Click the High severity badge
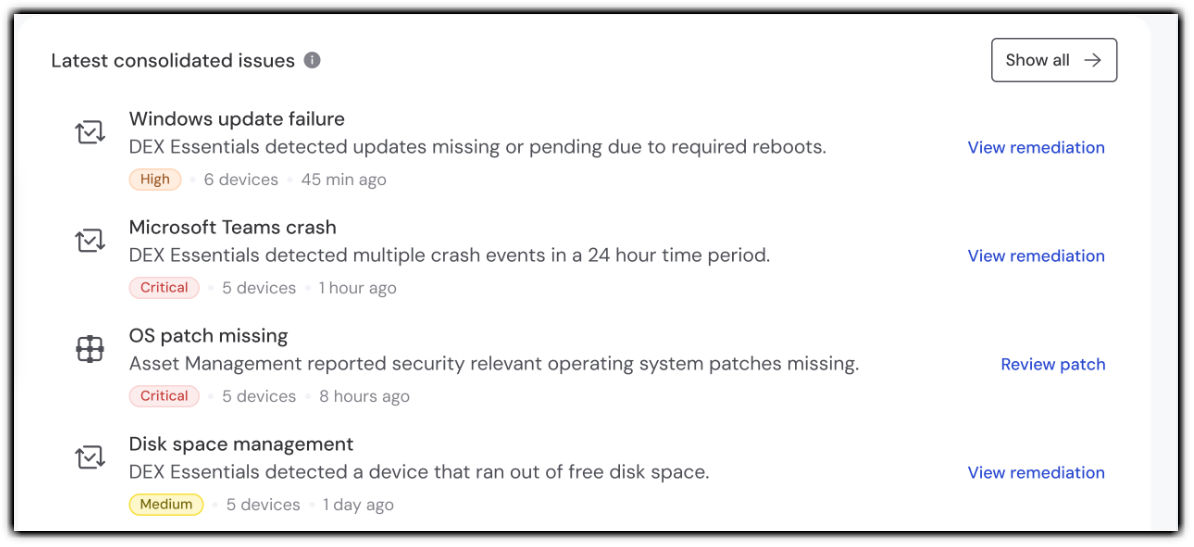The height and width of the screenshot is (547, 1194). click(155, 180)
